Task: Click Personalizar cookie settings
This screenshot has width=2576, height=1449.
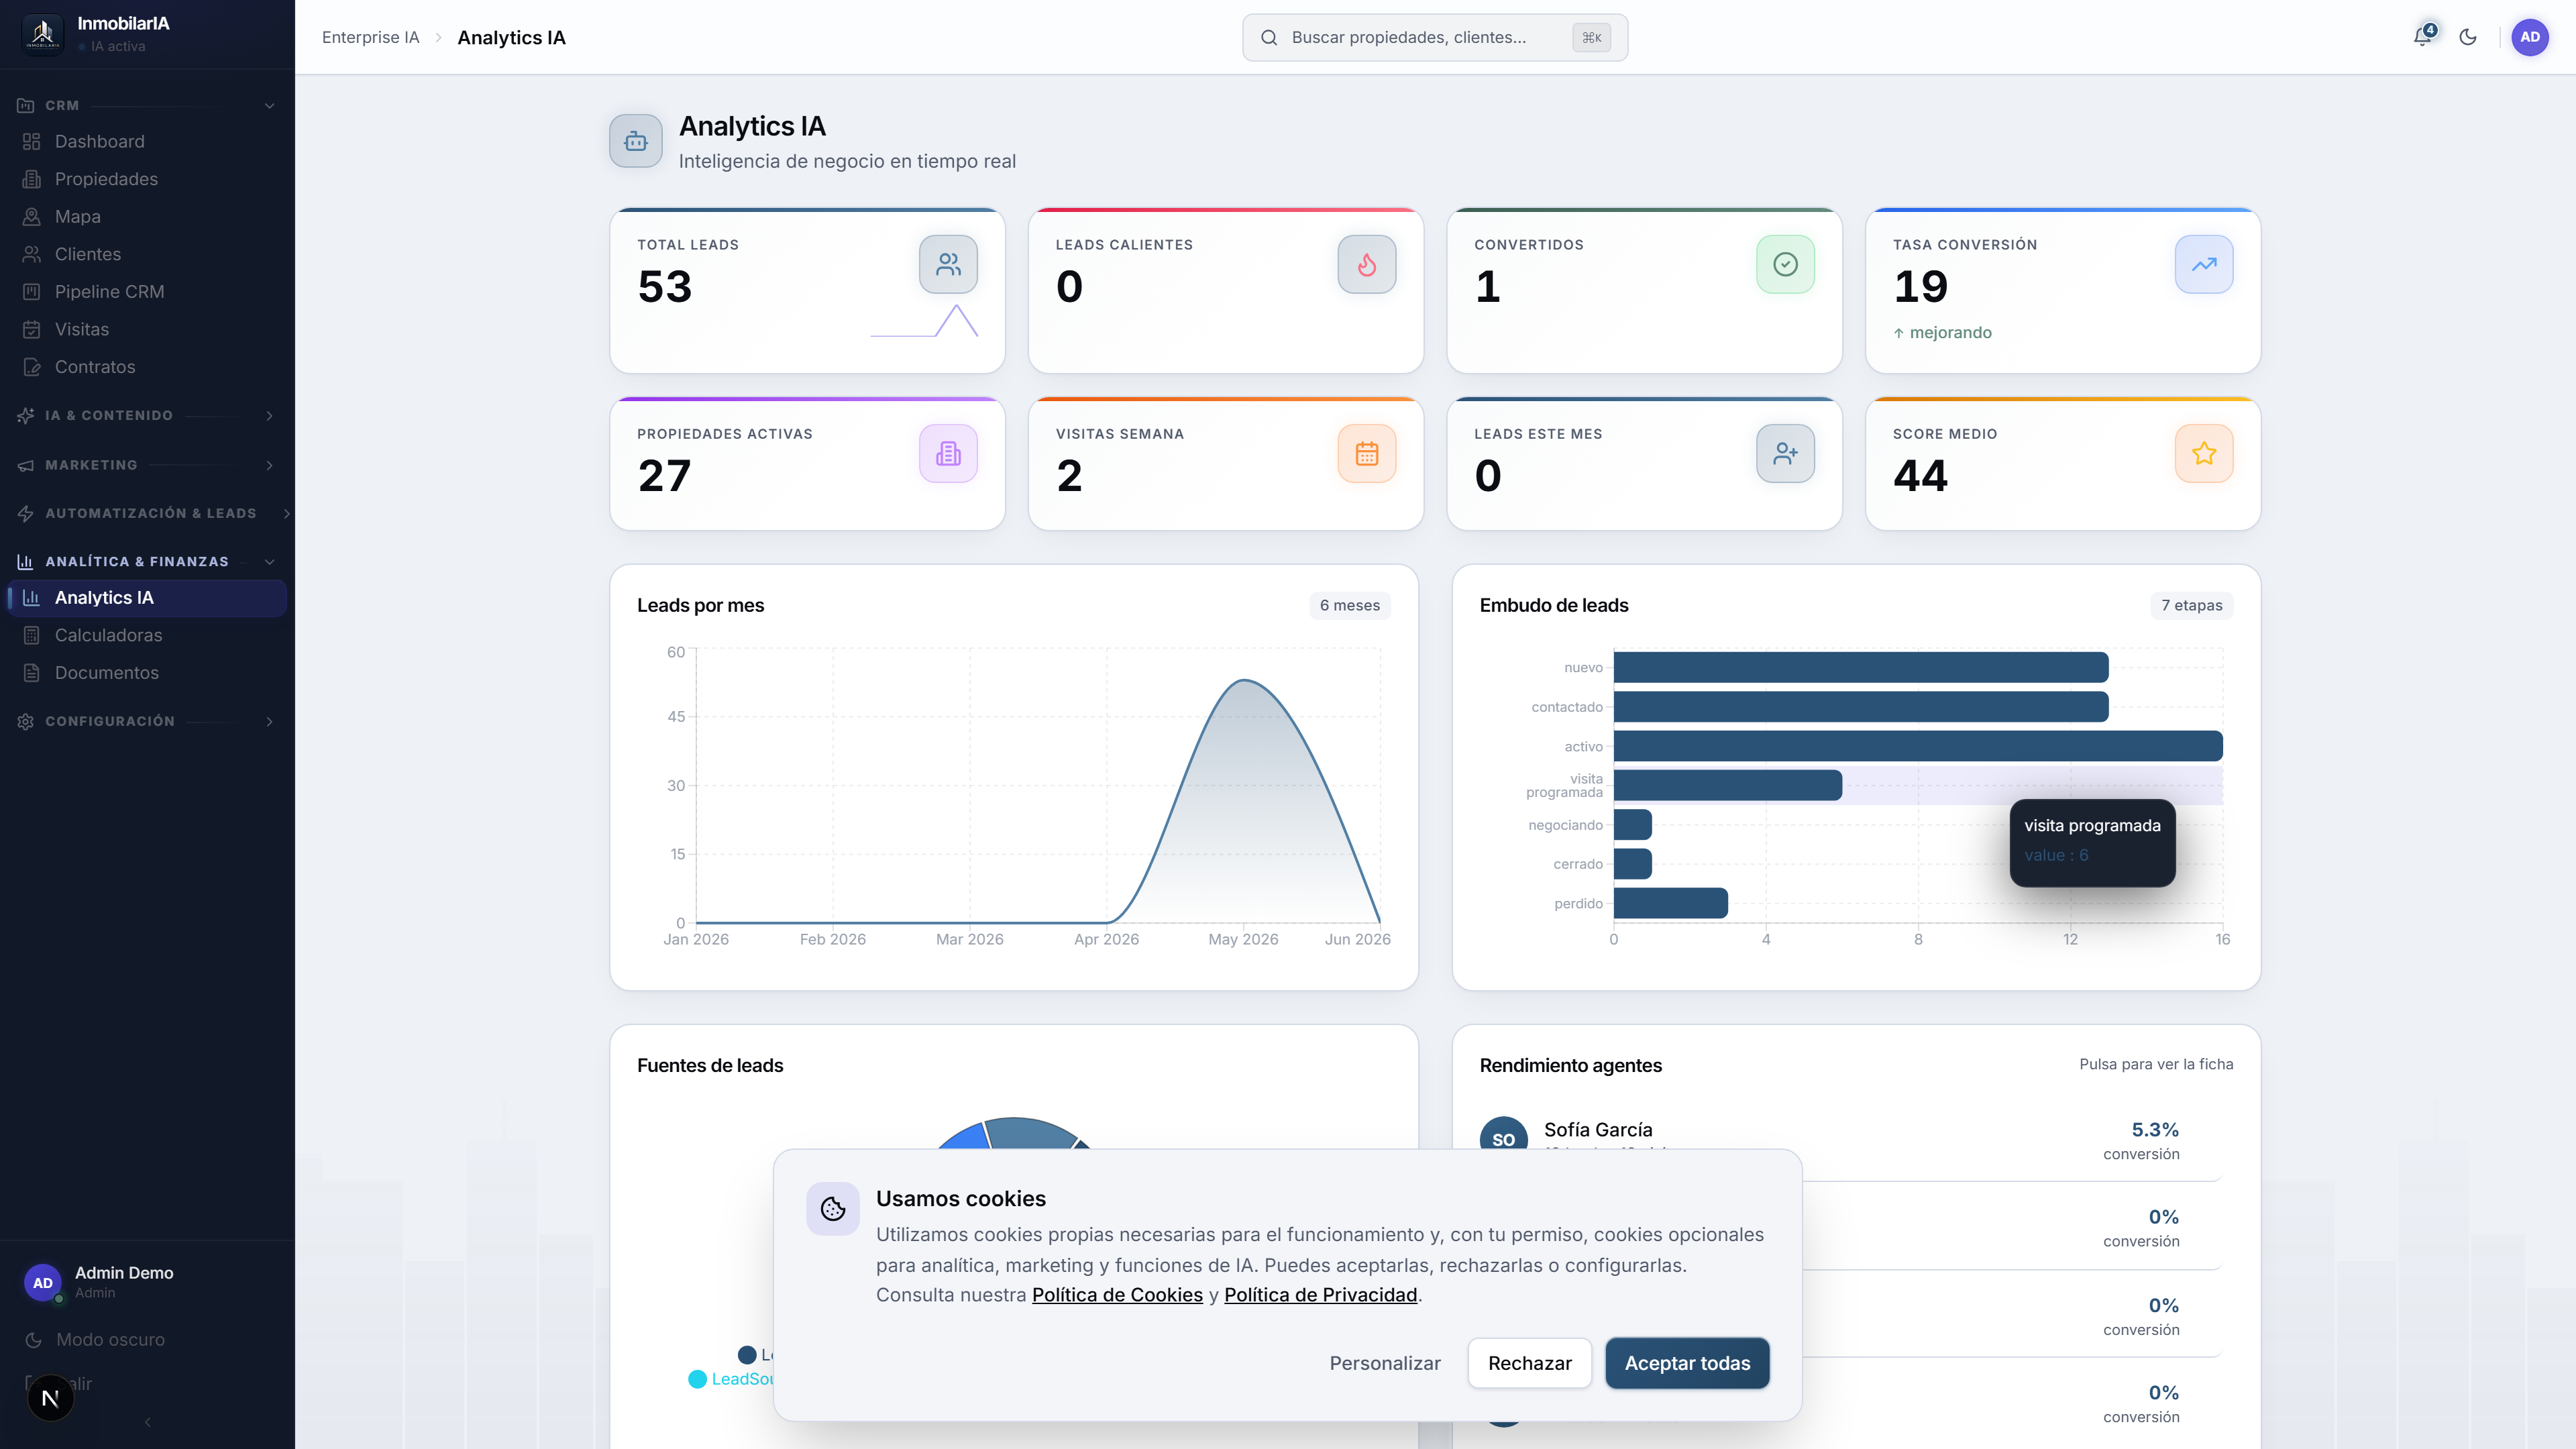Action: pyautogui.click(x=1384, y=1363)
